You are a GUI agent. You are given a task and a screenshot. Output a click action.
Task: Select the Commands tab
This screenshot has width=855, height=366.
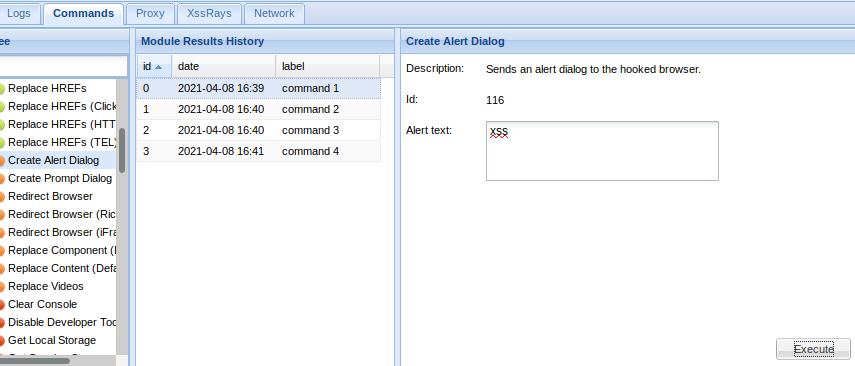(x=83, y=14)
